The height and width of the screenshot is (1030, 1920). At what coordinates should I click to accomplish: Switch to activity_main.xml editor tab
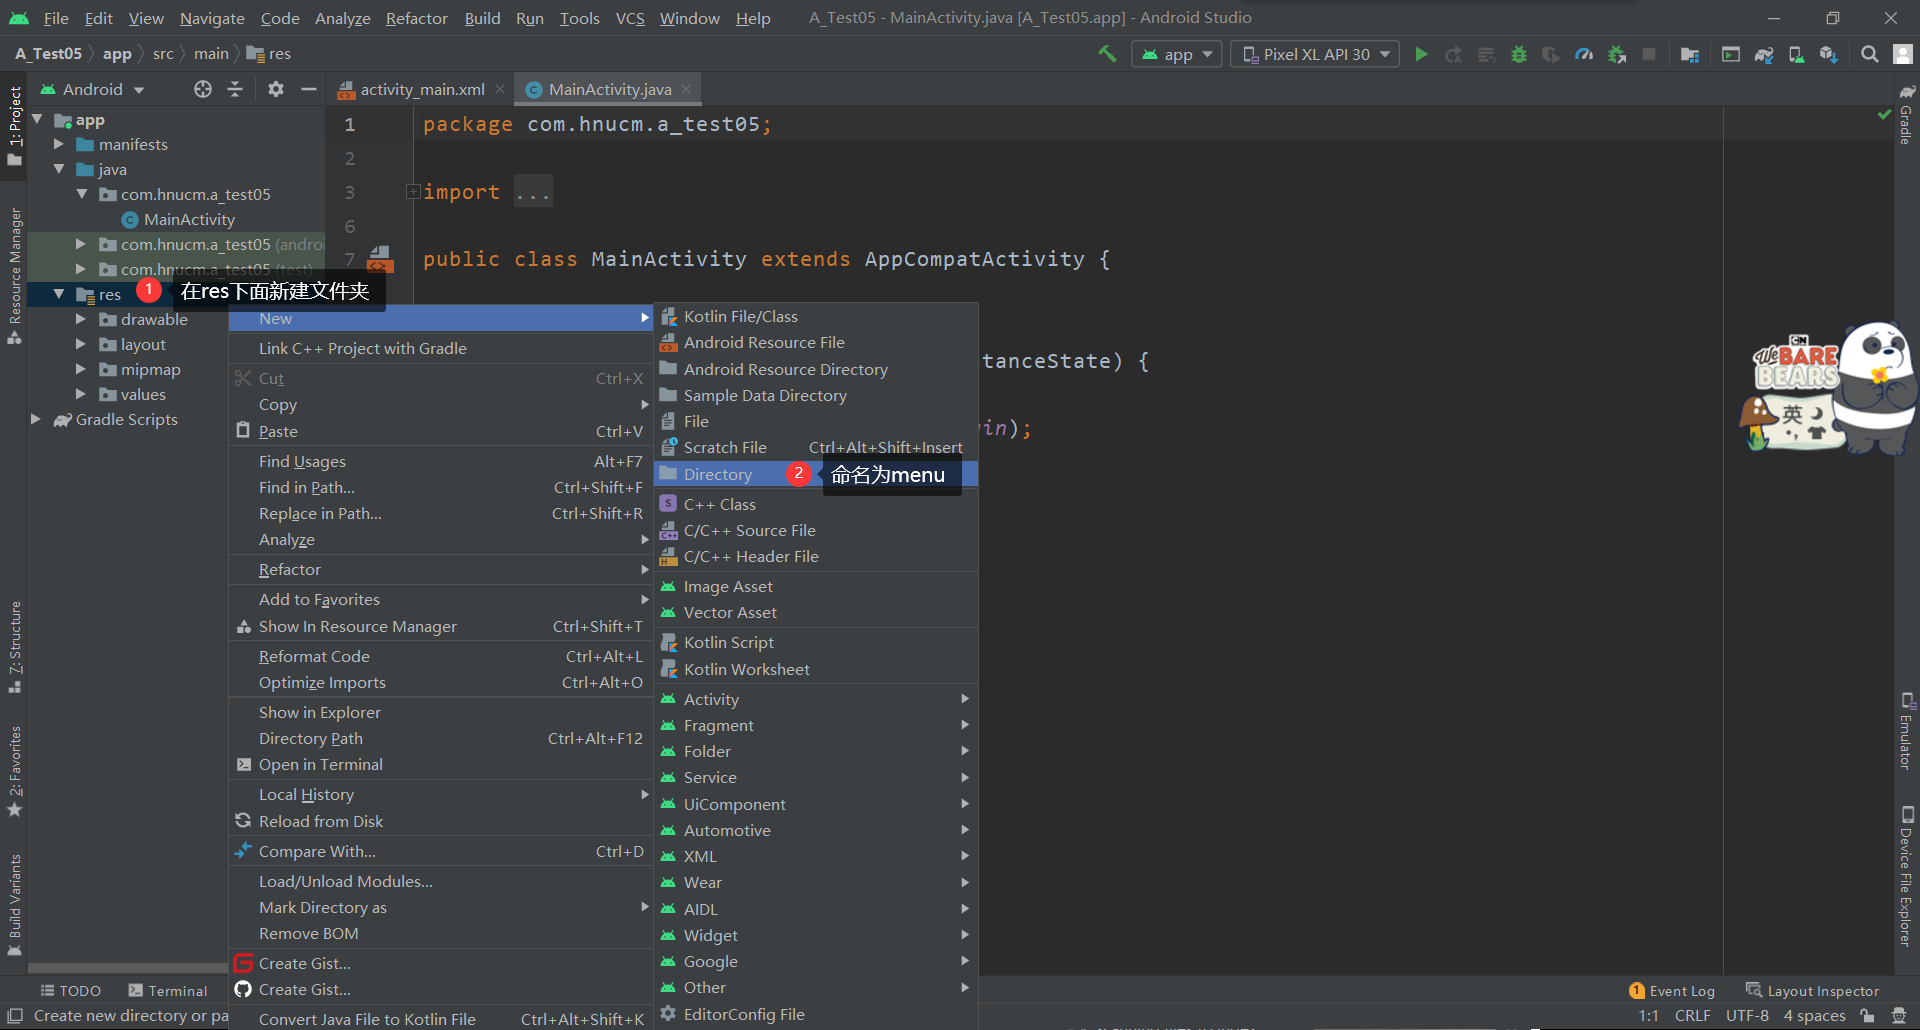pos(421,89)
